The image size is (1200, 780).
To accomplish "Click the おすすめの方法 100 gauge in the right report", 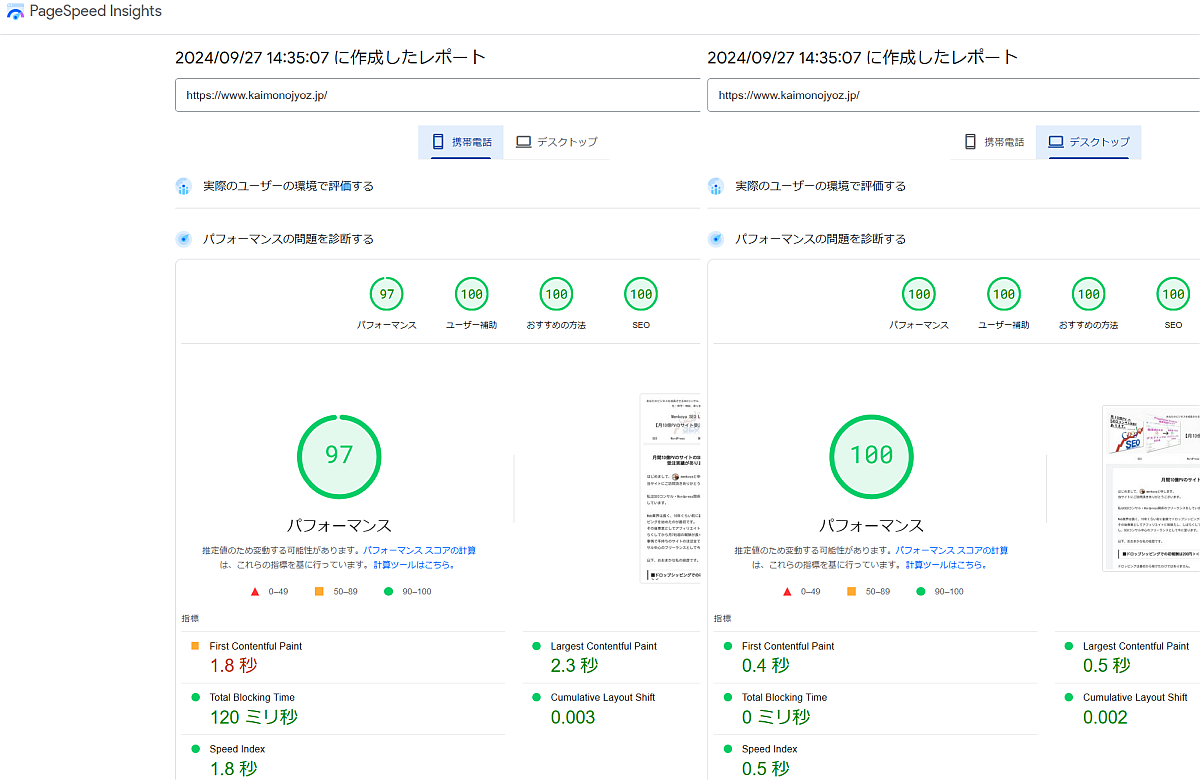I will pos(1088,294).
